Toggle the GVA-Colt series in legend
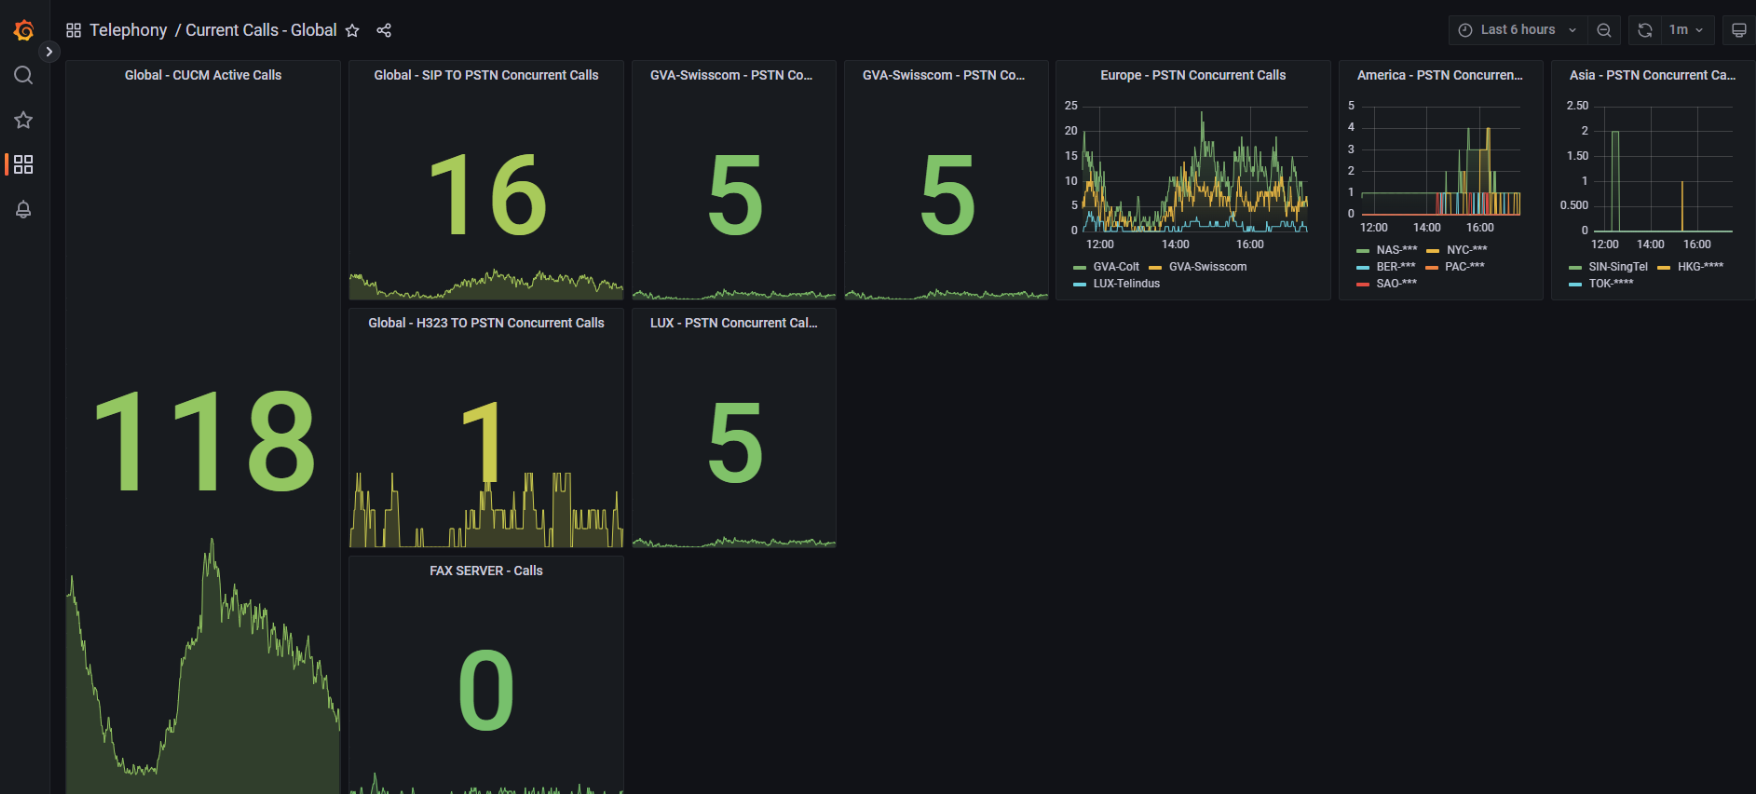 pyautogui.click(x=1115, y=267)
